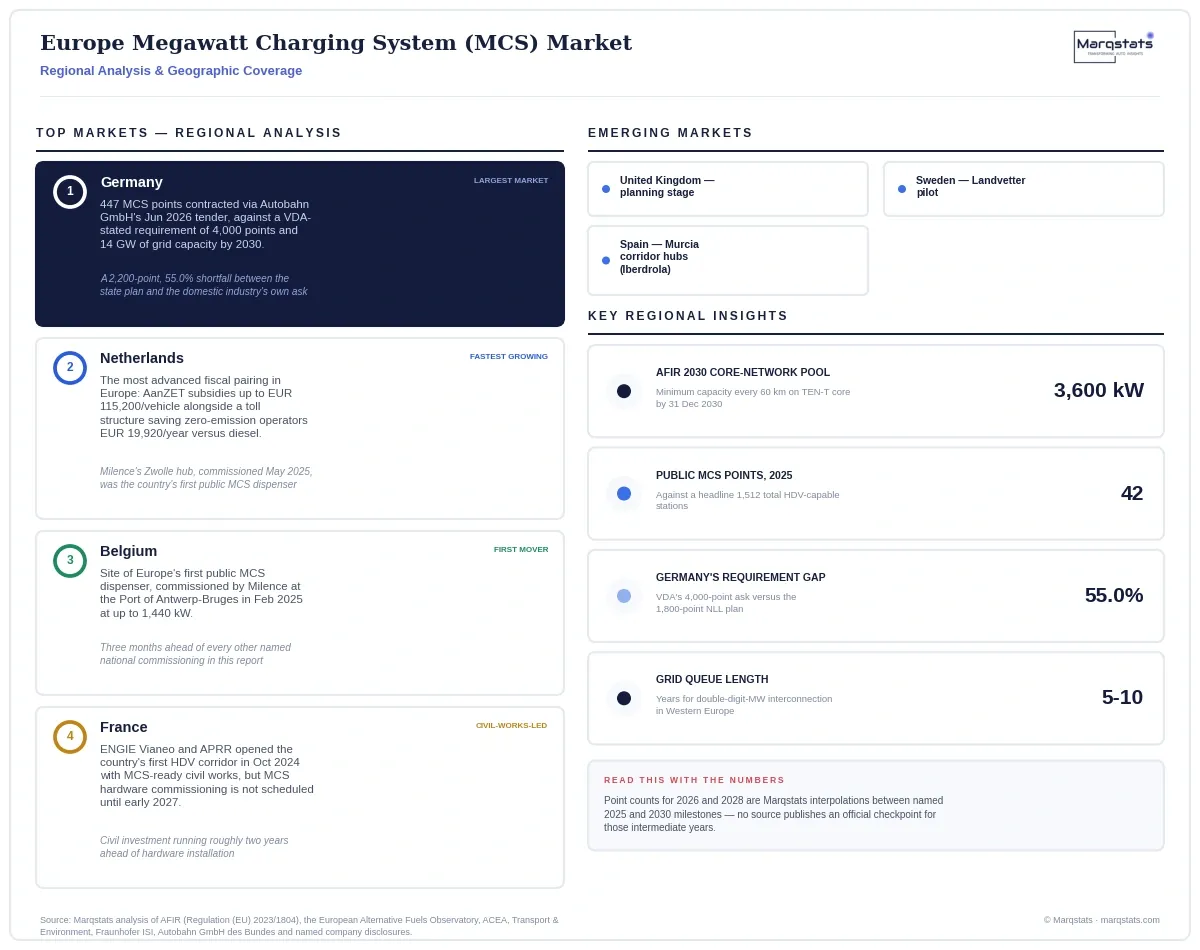This screenshot has width=1200, height=950.
Task: Click the © Marqstats · marqstats.com footer
Action: [x=1102, y=920]
